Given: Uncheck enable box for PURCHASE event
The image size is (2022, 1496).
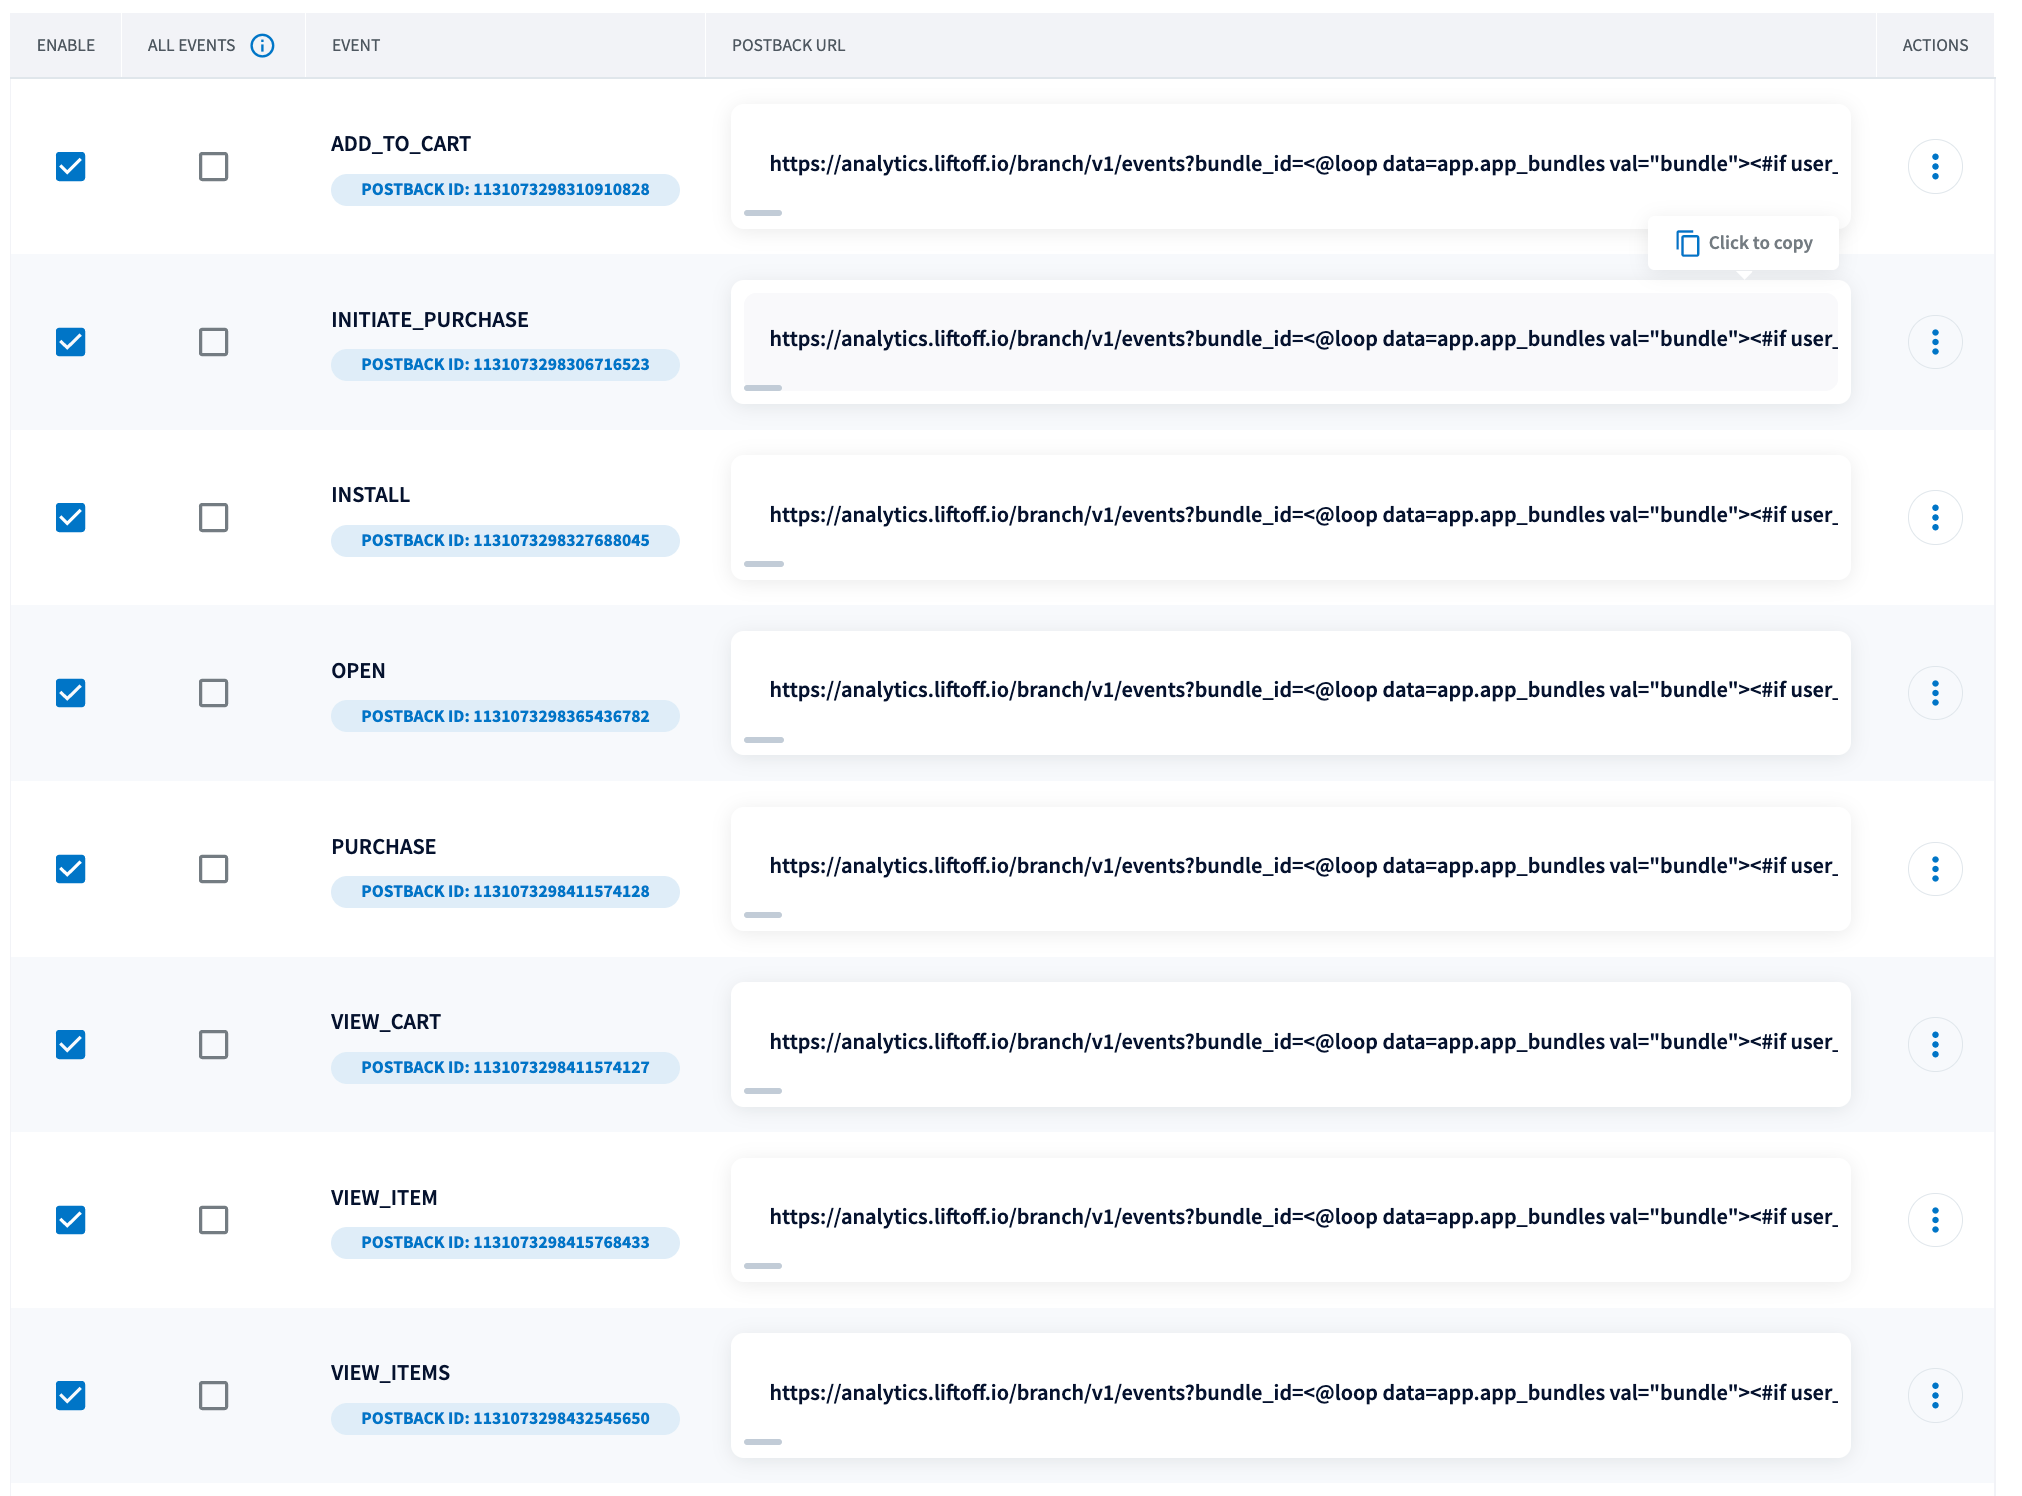Looking at the screenshot, I should (x=71, y=869).
